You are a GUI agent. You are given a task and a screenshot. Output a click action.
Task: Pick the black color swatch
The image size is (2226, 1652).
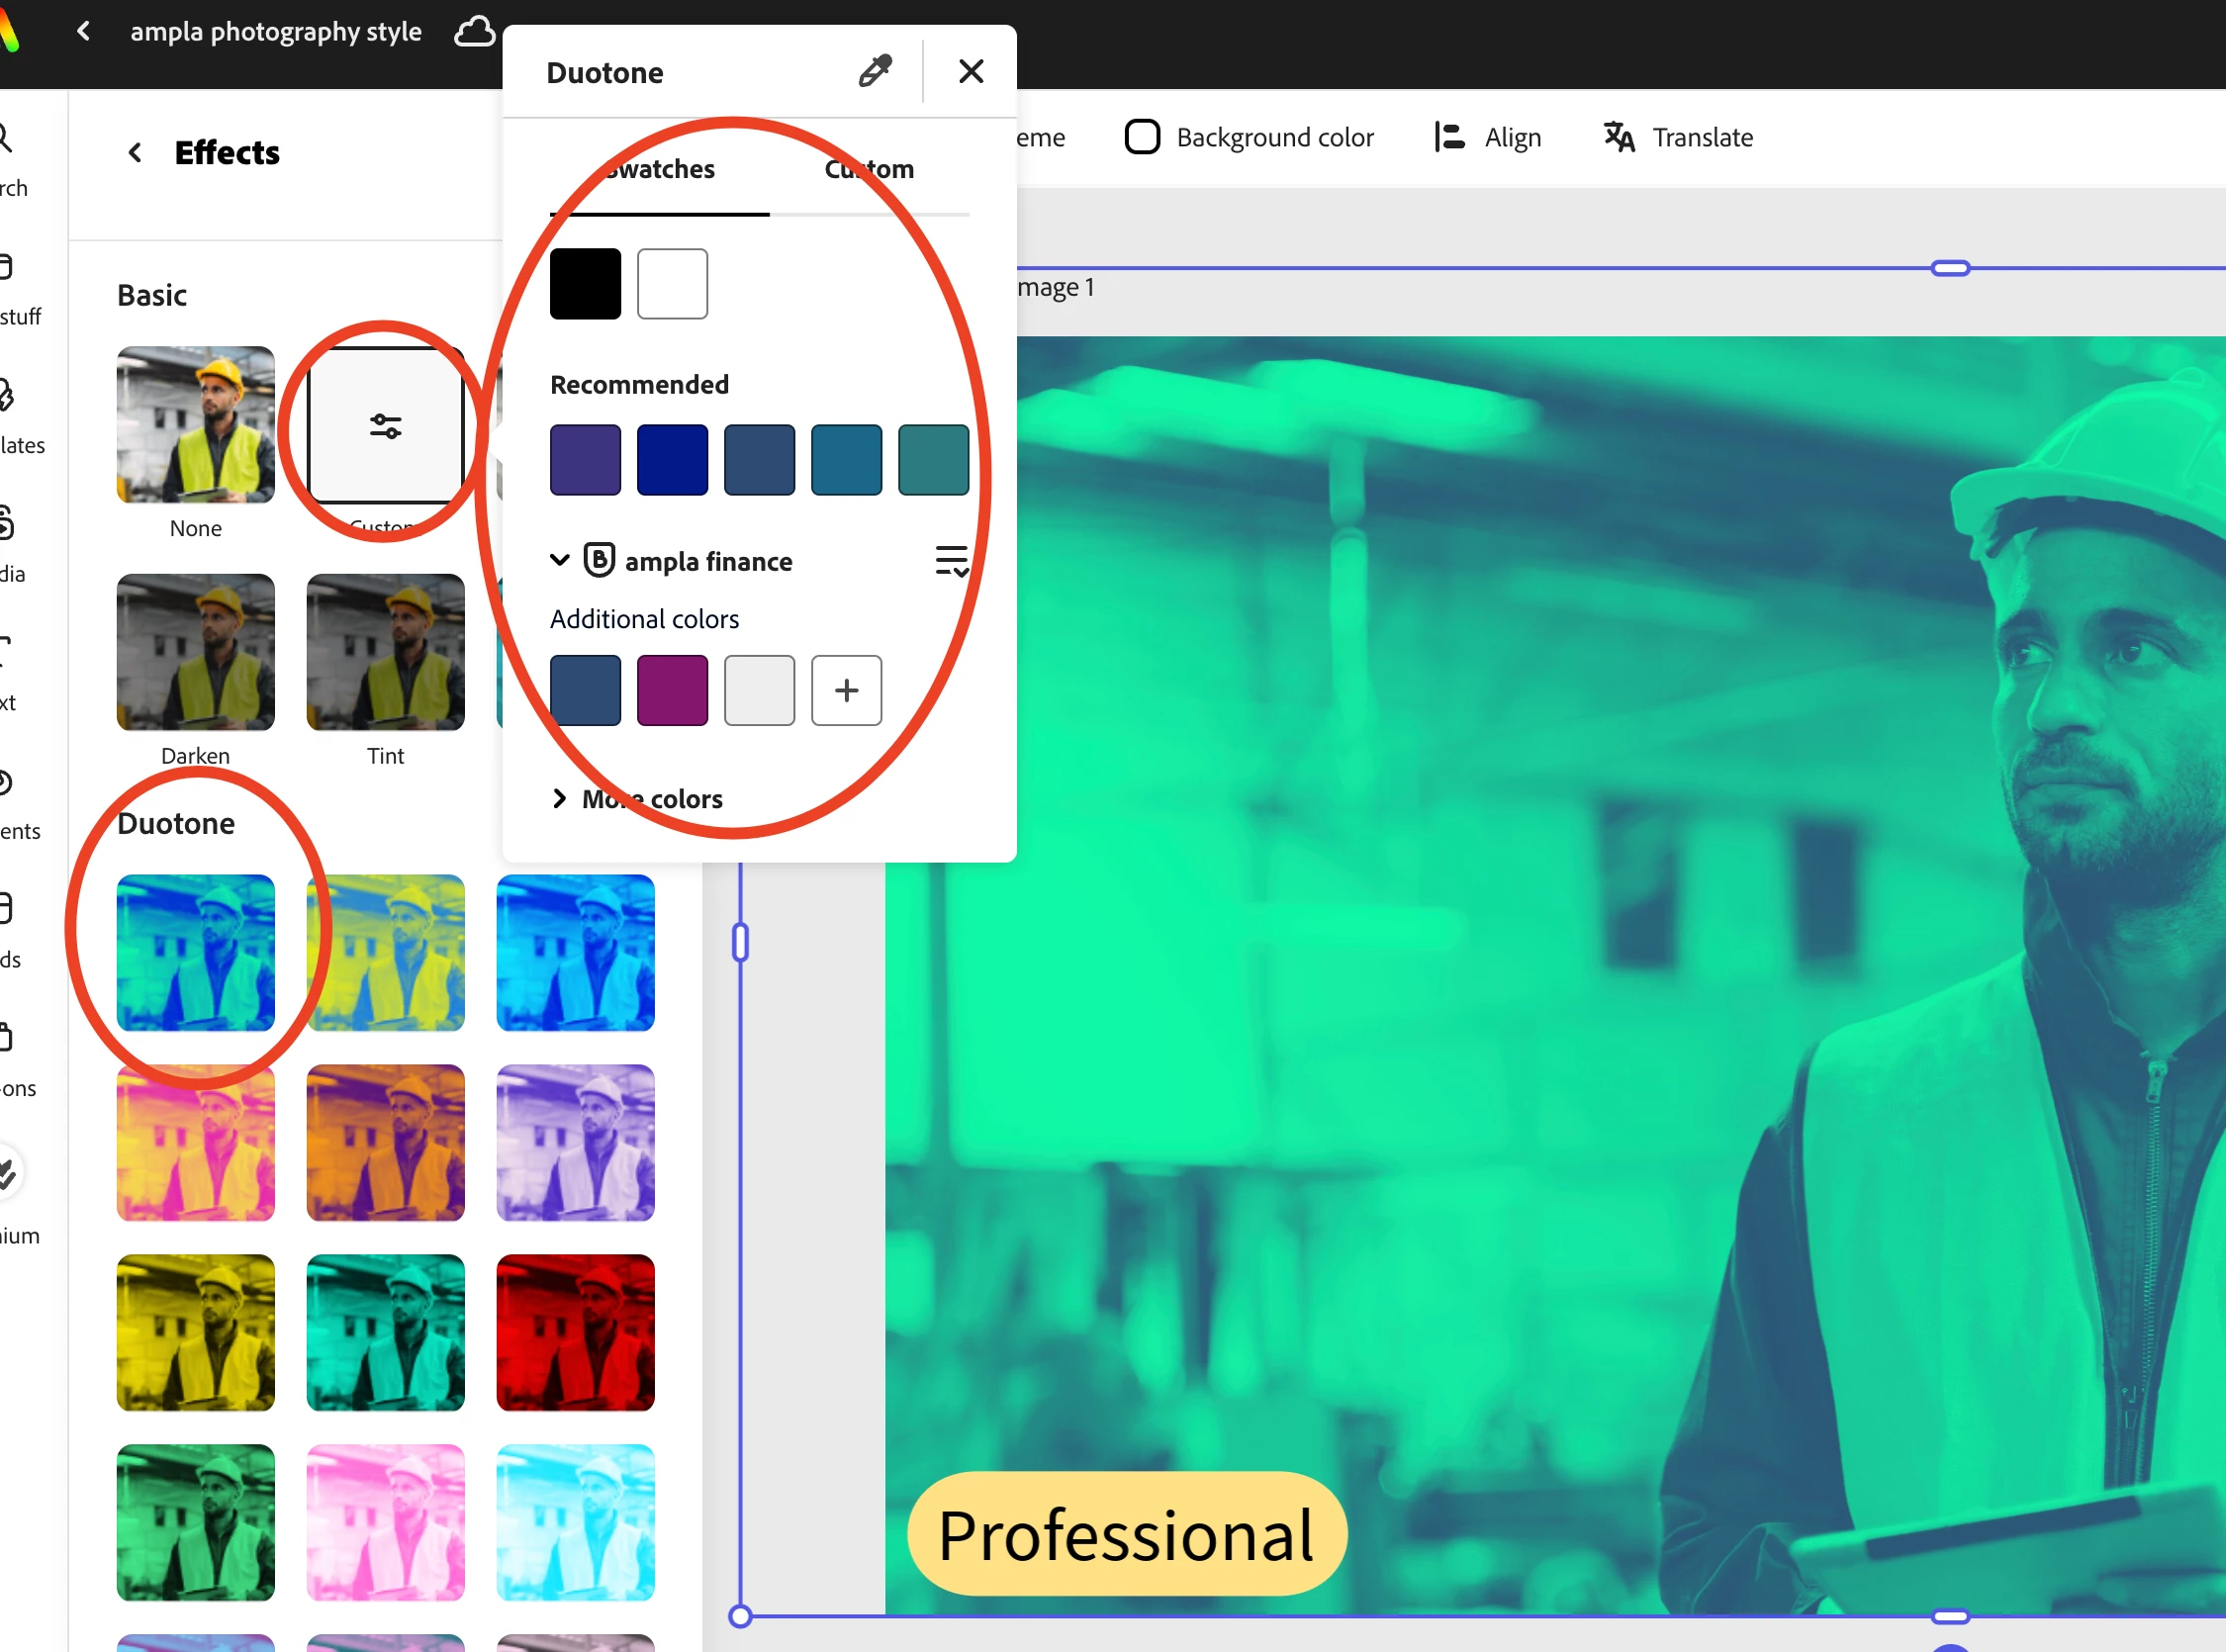pyautogui.click(x=585, y=284)
